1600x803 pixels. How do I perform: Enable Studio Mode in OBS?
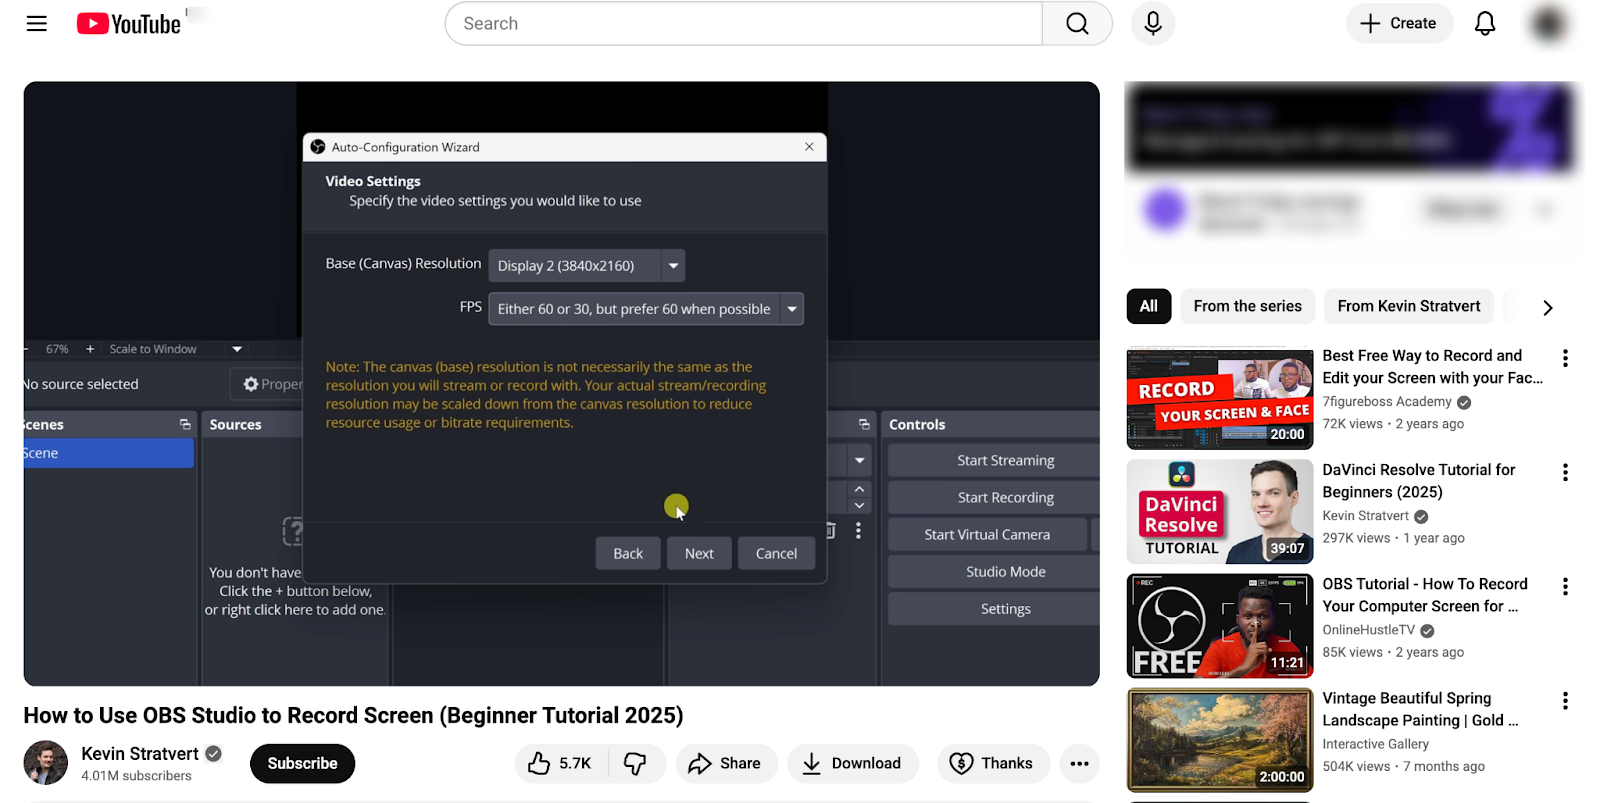point(993,571)
